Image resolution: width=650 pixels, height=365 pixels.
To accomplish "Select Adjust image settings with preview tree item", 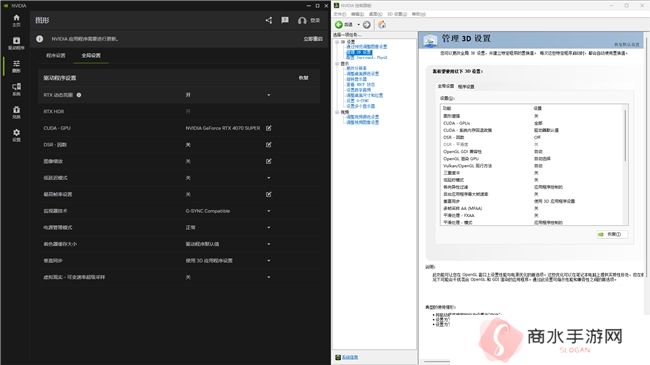I will [x=366, y=47].
